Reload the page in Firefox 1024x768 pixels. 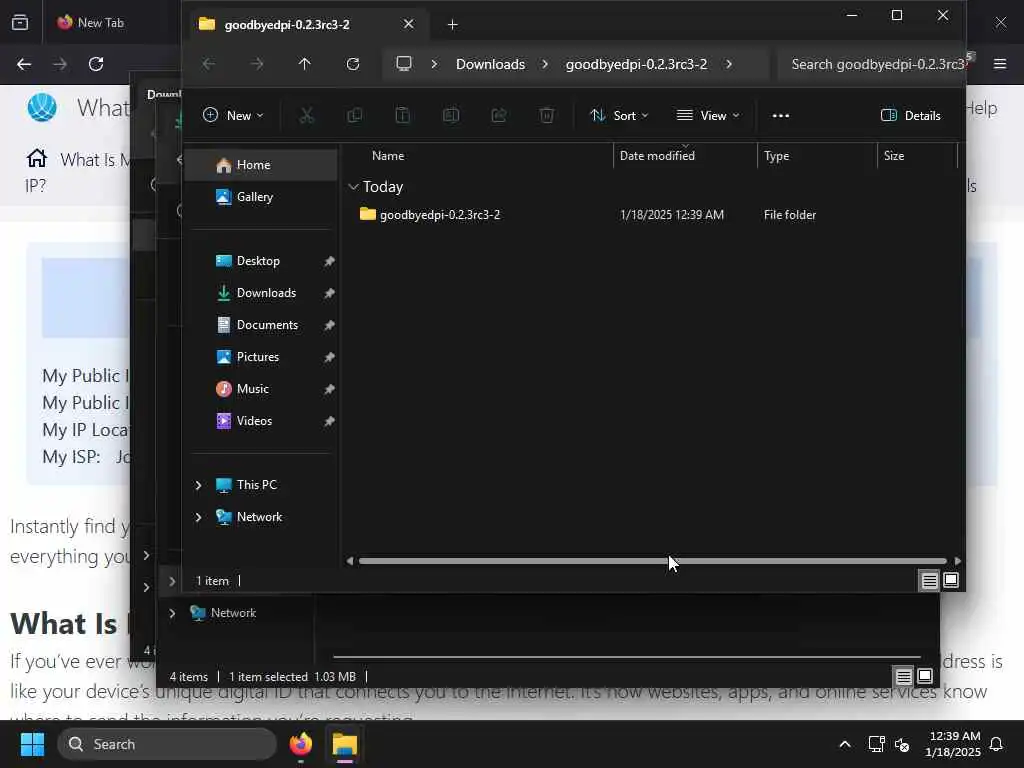(x=96, y=64)
